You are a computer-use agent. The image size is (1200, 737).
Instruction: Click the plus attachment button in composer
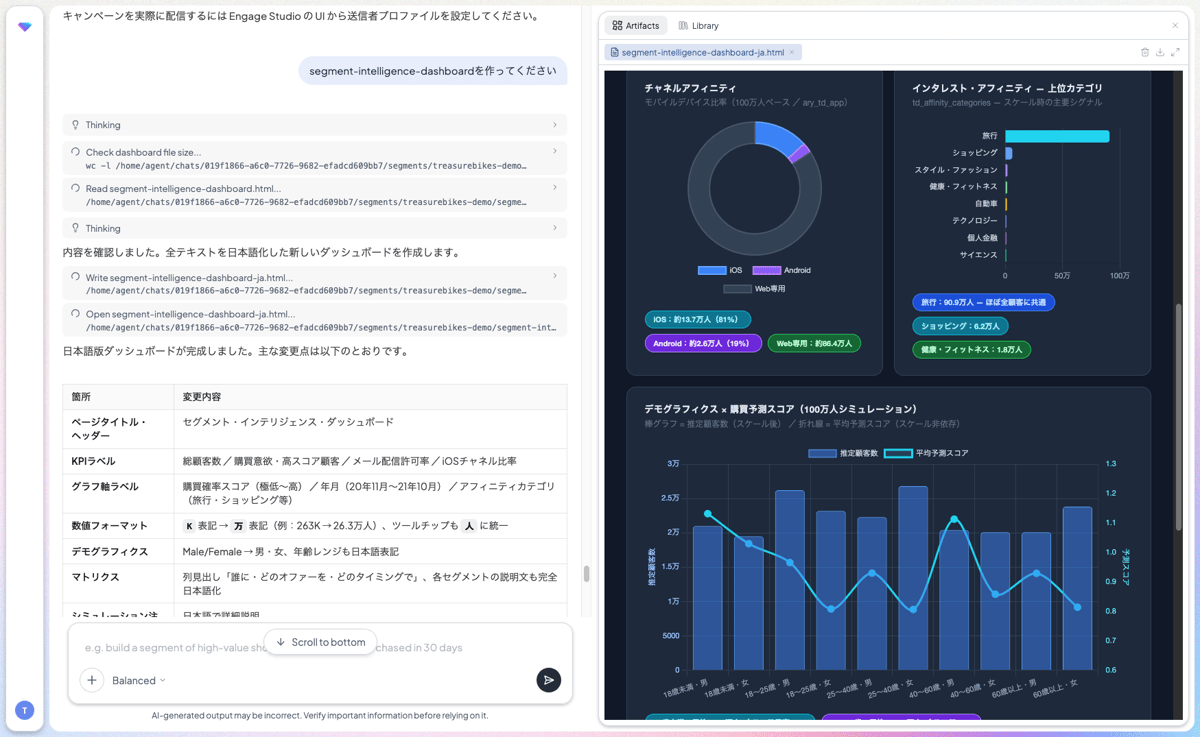tap(92, 680)
